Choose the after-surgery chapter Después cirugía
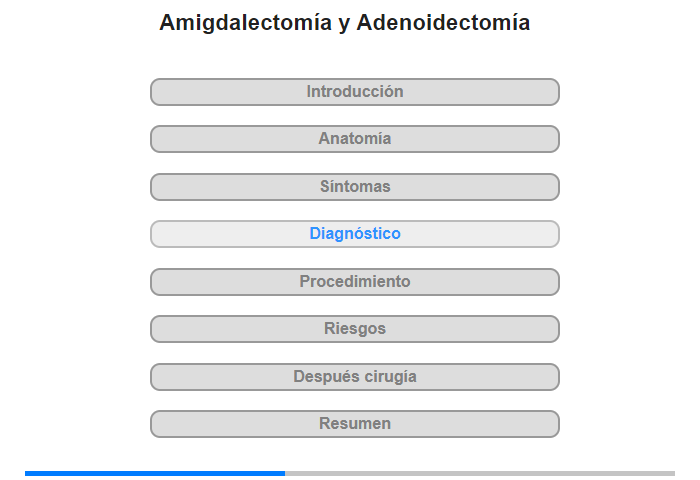The image size is (700, 480). tap(354, 377)
